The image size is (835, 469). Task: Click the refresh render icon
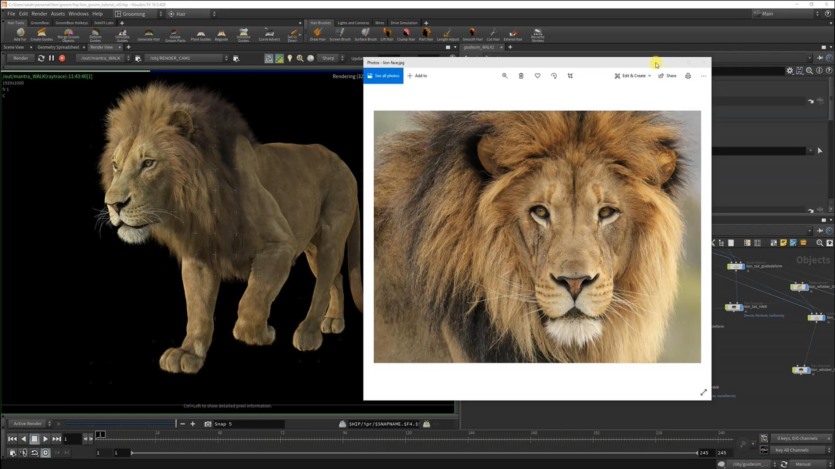[41, 58]
